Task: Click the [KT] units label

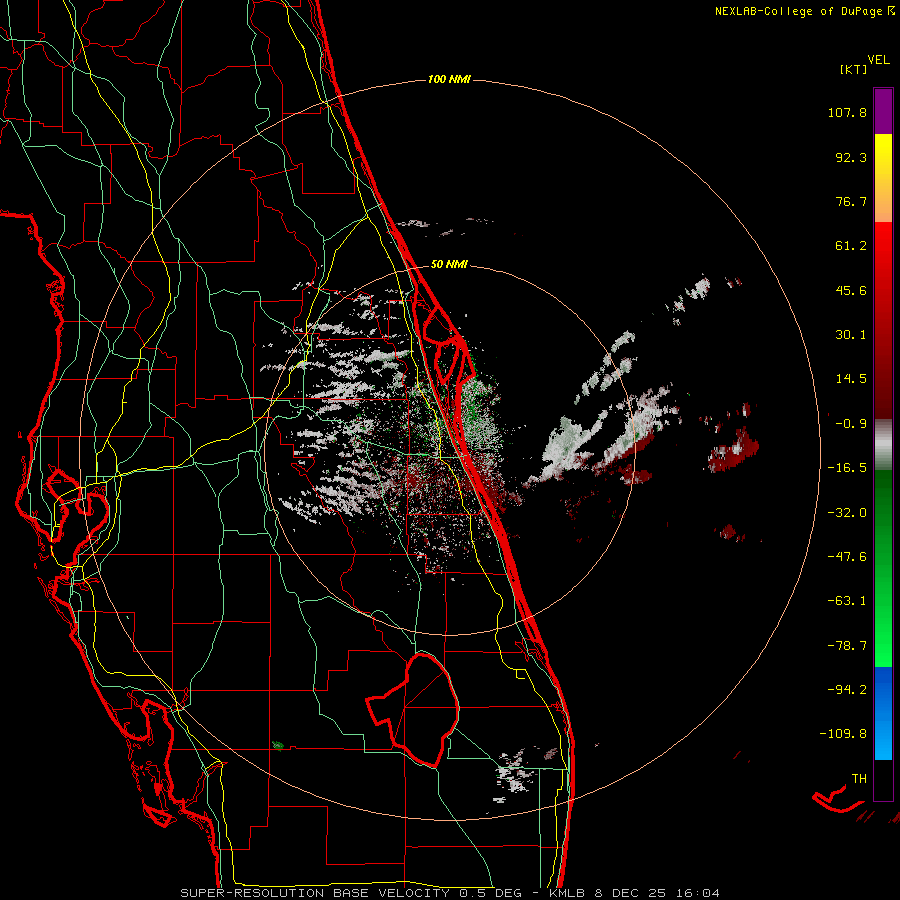Action: tap(854, 69)
